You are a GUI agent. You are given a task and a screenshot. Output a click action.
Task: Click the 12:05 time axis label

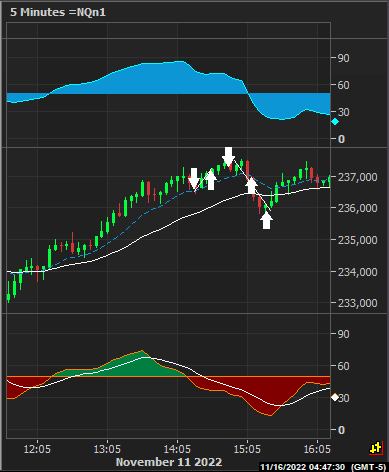click(x=37, y=449)
